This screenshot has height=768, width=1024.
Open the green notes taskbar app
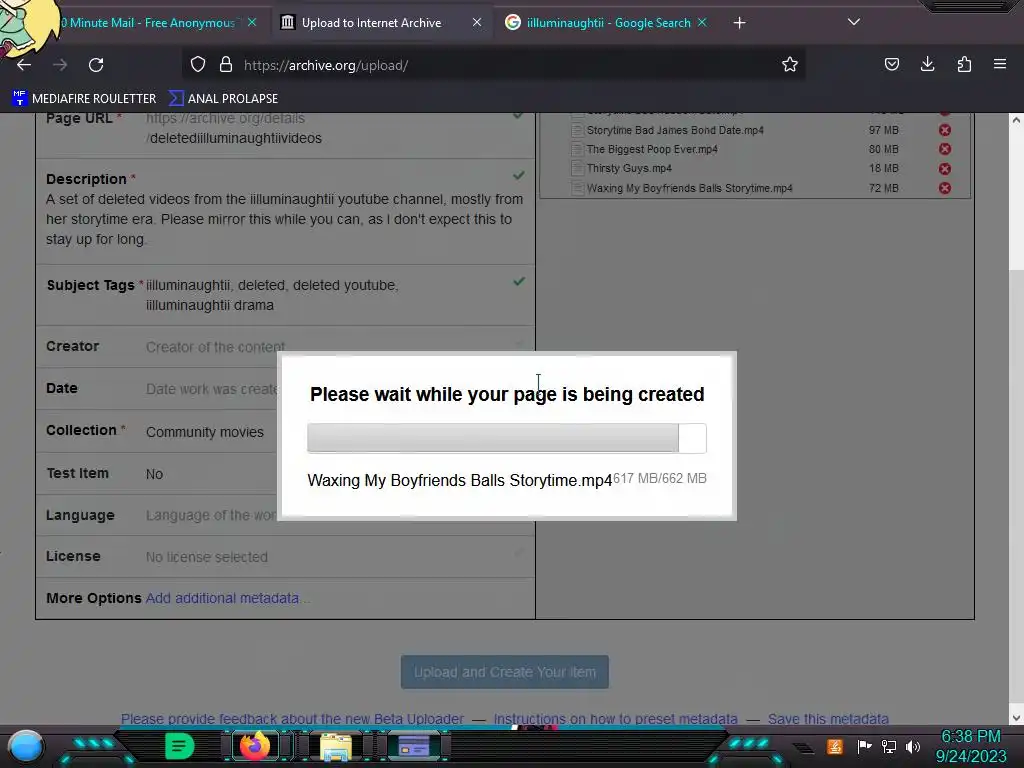coord(180,746)
